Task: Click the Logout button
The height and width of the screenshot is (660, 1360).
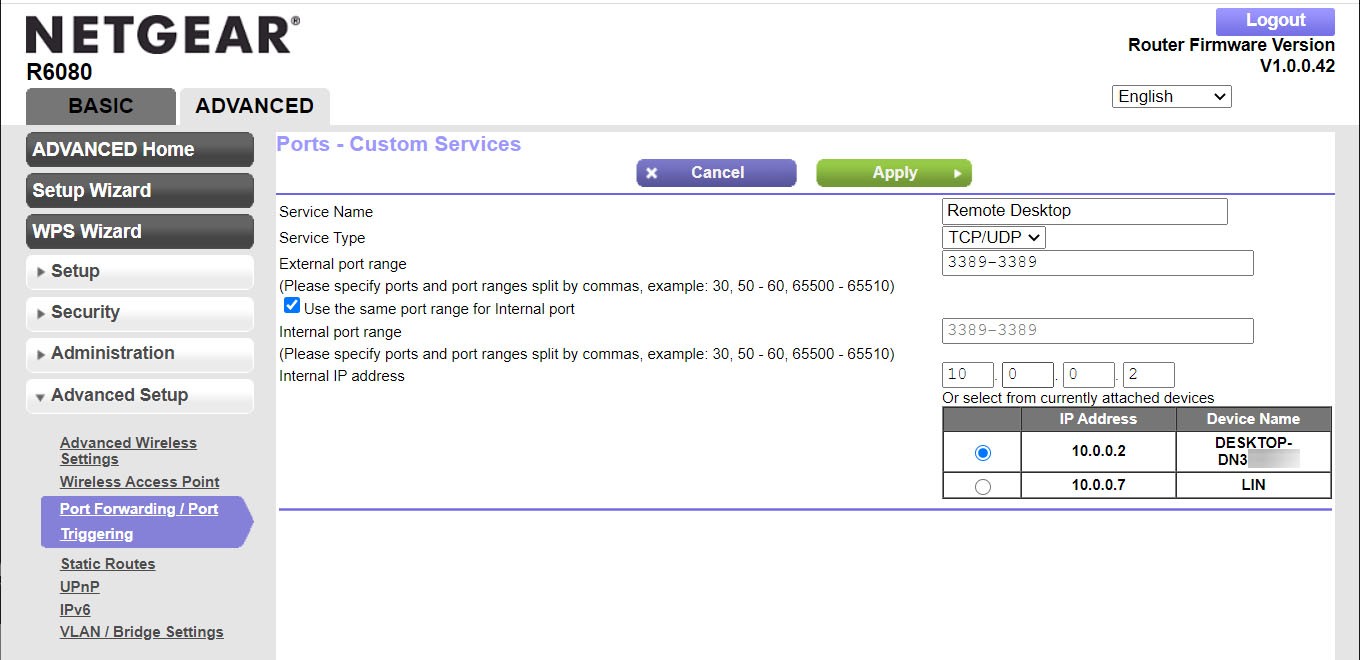Action: pyautogui.click(x=1274, y=20)
